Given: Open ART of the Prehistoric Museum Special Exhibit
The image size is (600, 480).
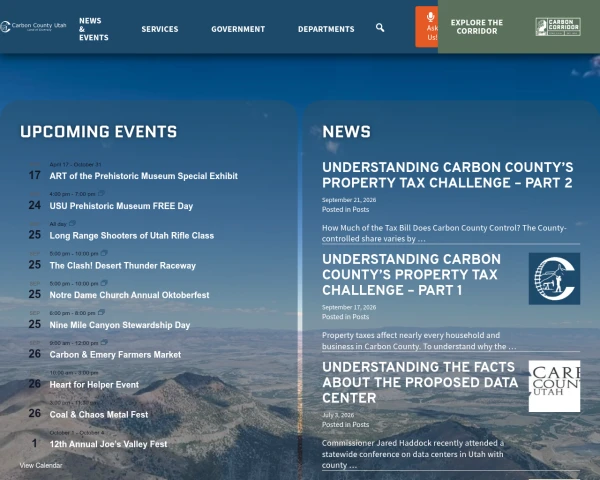Looking at the screenshot, I should click(x=143, y=176).
